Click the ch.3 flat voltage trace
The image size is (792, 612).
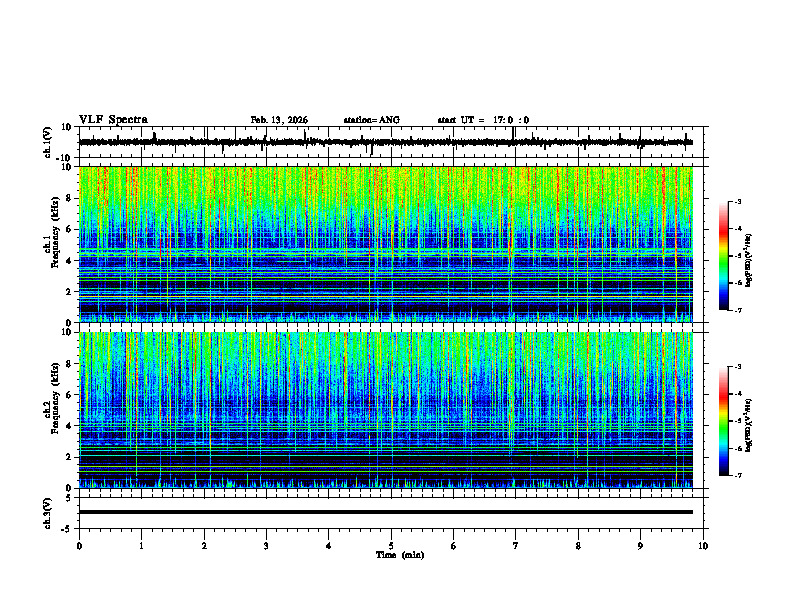coord(386,512)
